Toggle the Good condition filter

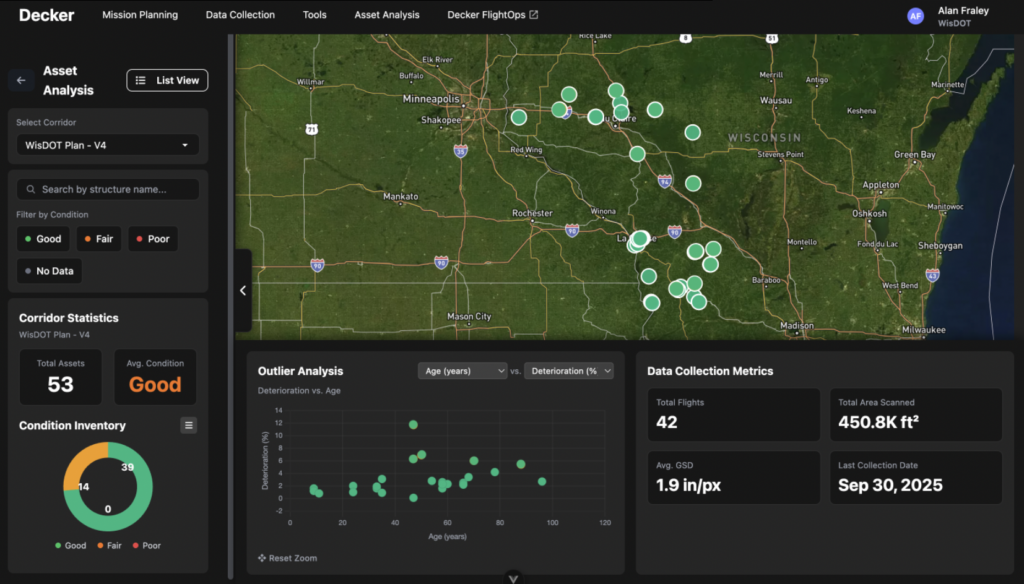(x=43, y=239)
